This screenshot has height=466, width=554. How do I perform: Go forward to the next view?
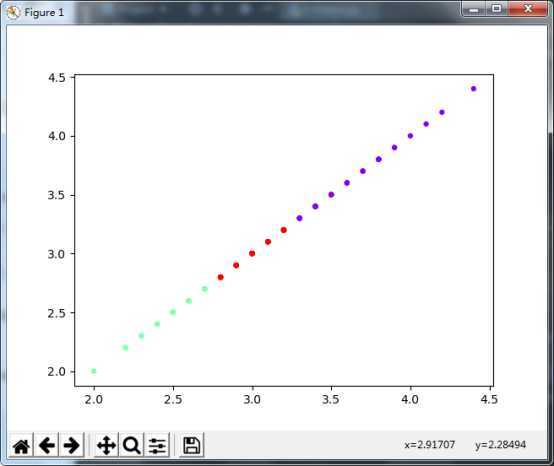pyautogui.click(x=72, y=445)
